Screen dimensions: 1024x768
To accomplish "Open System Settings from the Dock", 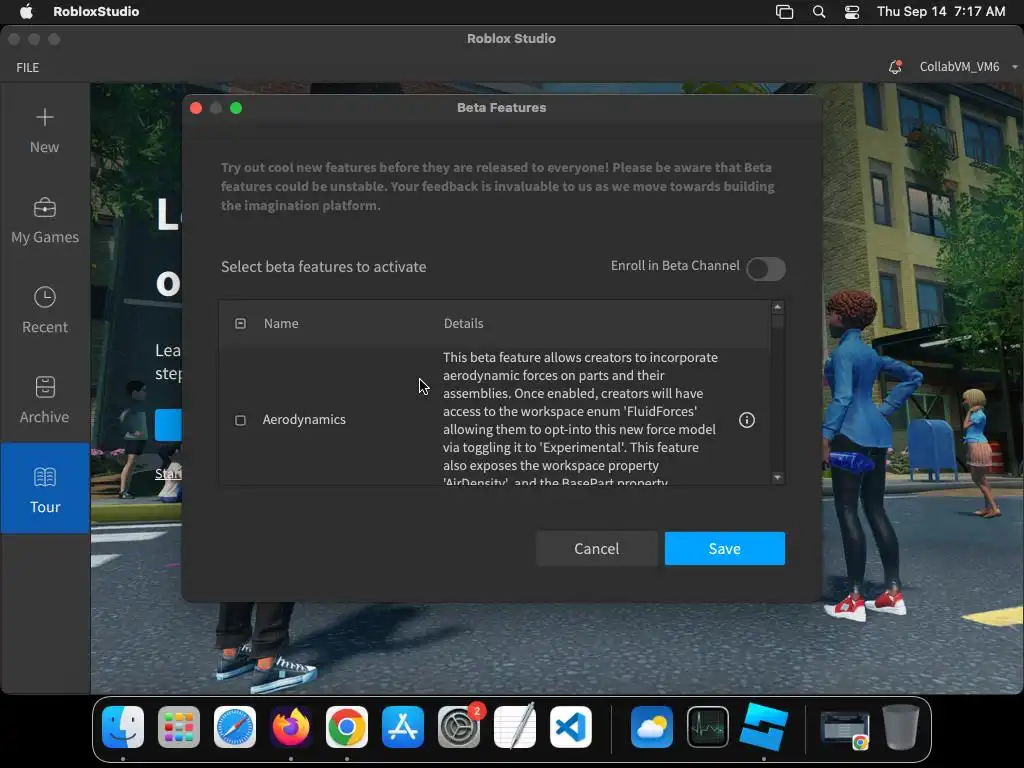I will point(459,727).
